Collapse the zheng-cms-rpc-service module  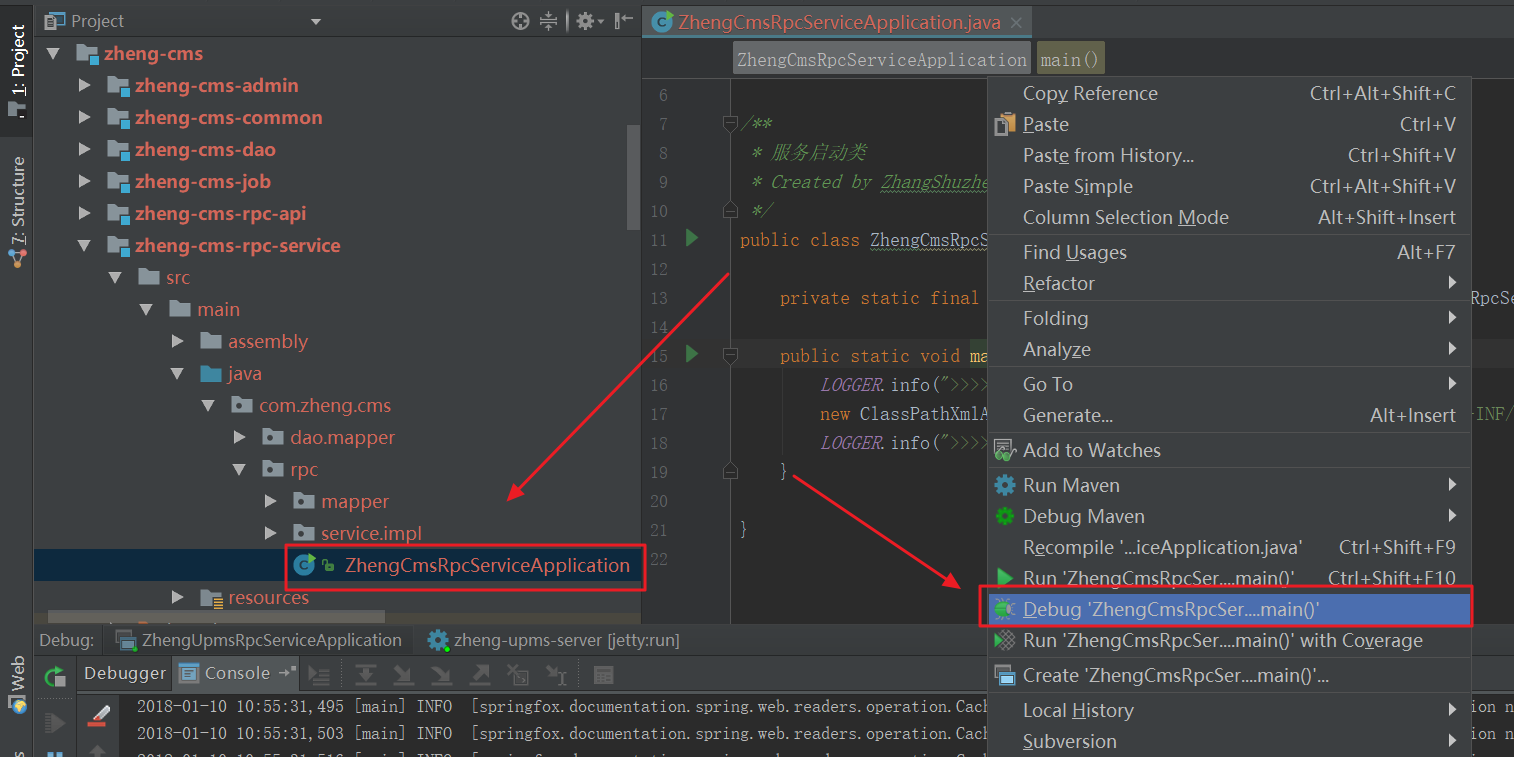click(85, 246)
